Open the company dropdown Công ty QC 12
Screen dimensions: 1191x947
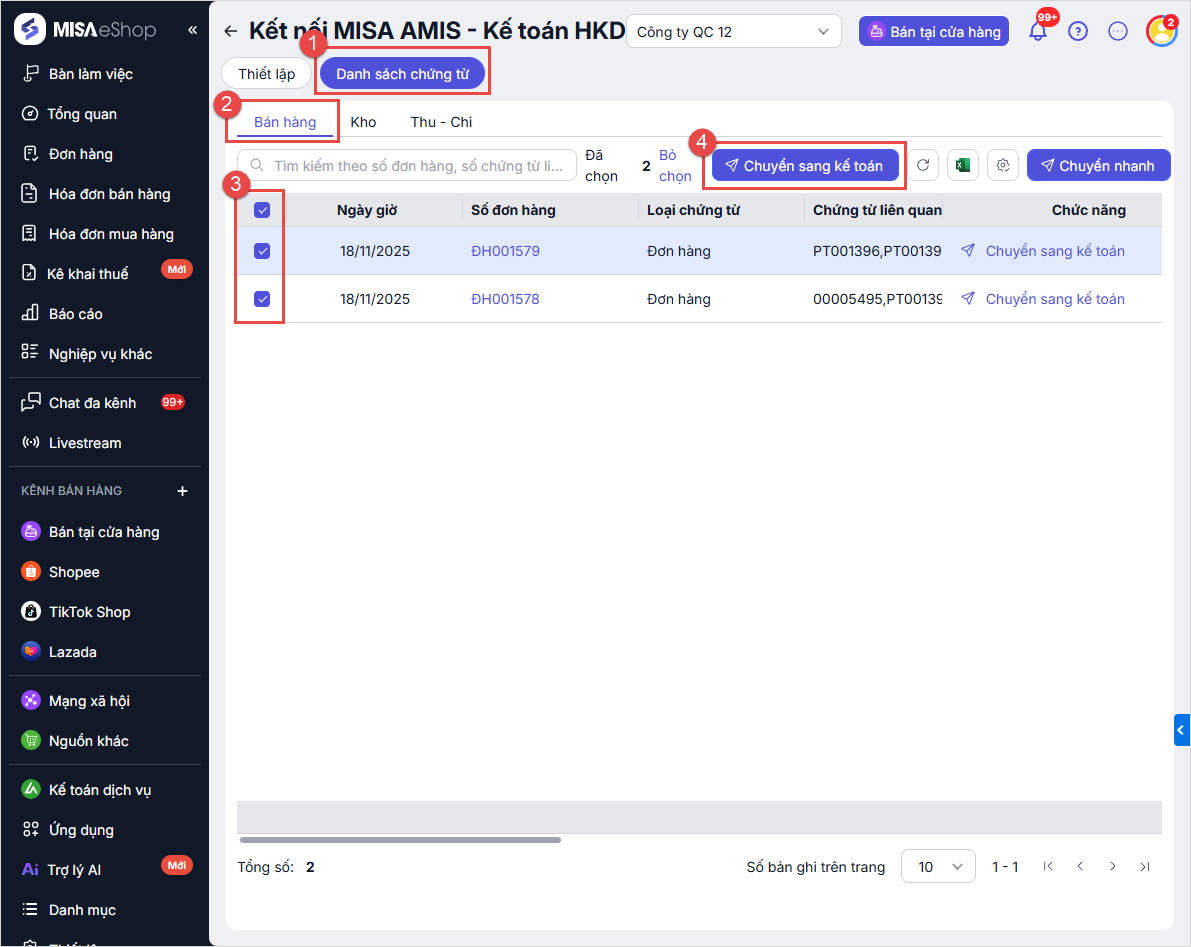(x=733, y=31)
